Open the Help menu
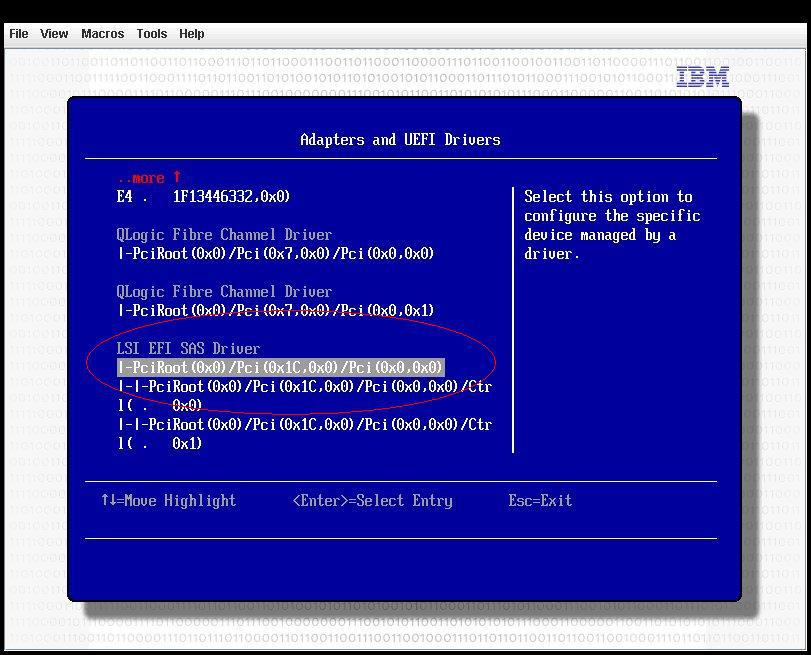Viewport: 811px width, 655px height. (191, 33)
